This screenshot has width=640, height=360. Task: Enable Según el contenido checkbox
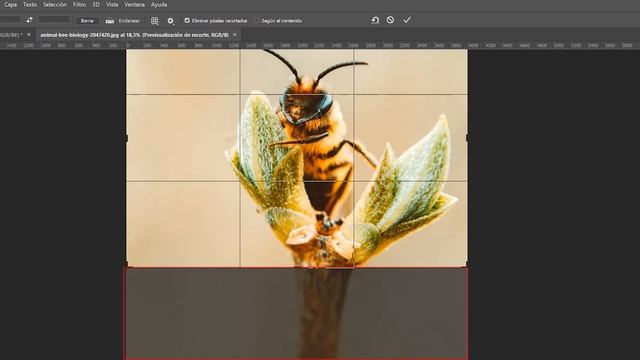point(256,20)
